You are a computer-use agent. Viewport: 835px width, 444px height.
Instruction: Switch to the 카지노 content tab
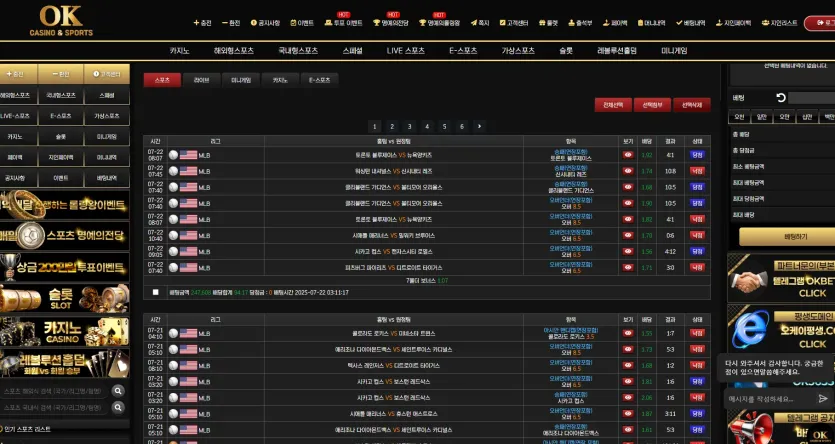click(x=280, y=80)
